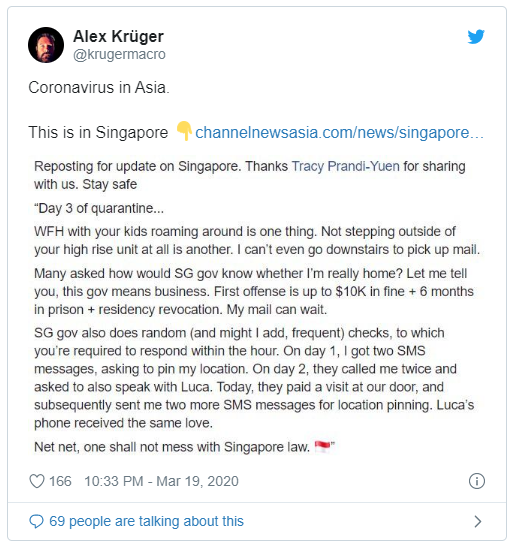
Task: Expand conversation with right chevron arrow
Action: click(x=478, y=521)
